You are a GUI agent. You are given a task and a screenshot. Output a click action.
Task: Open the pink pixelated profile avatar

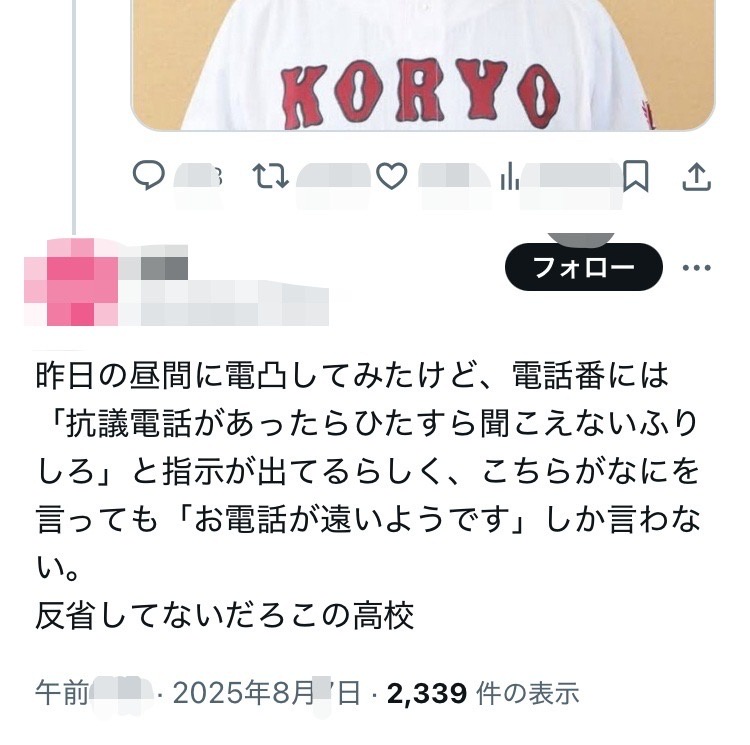click(x=71, y=282)
